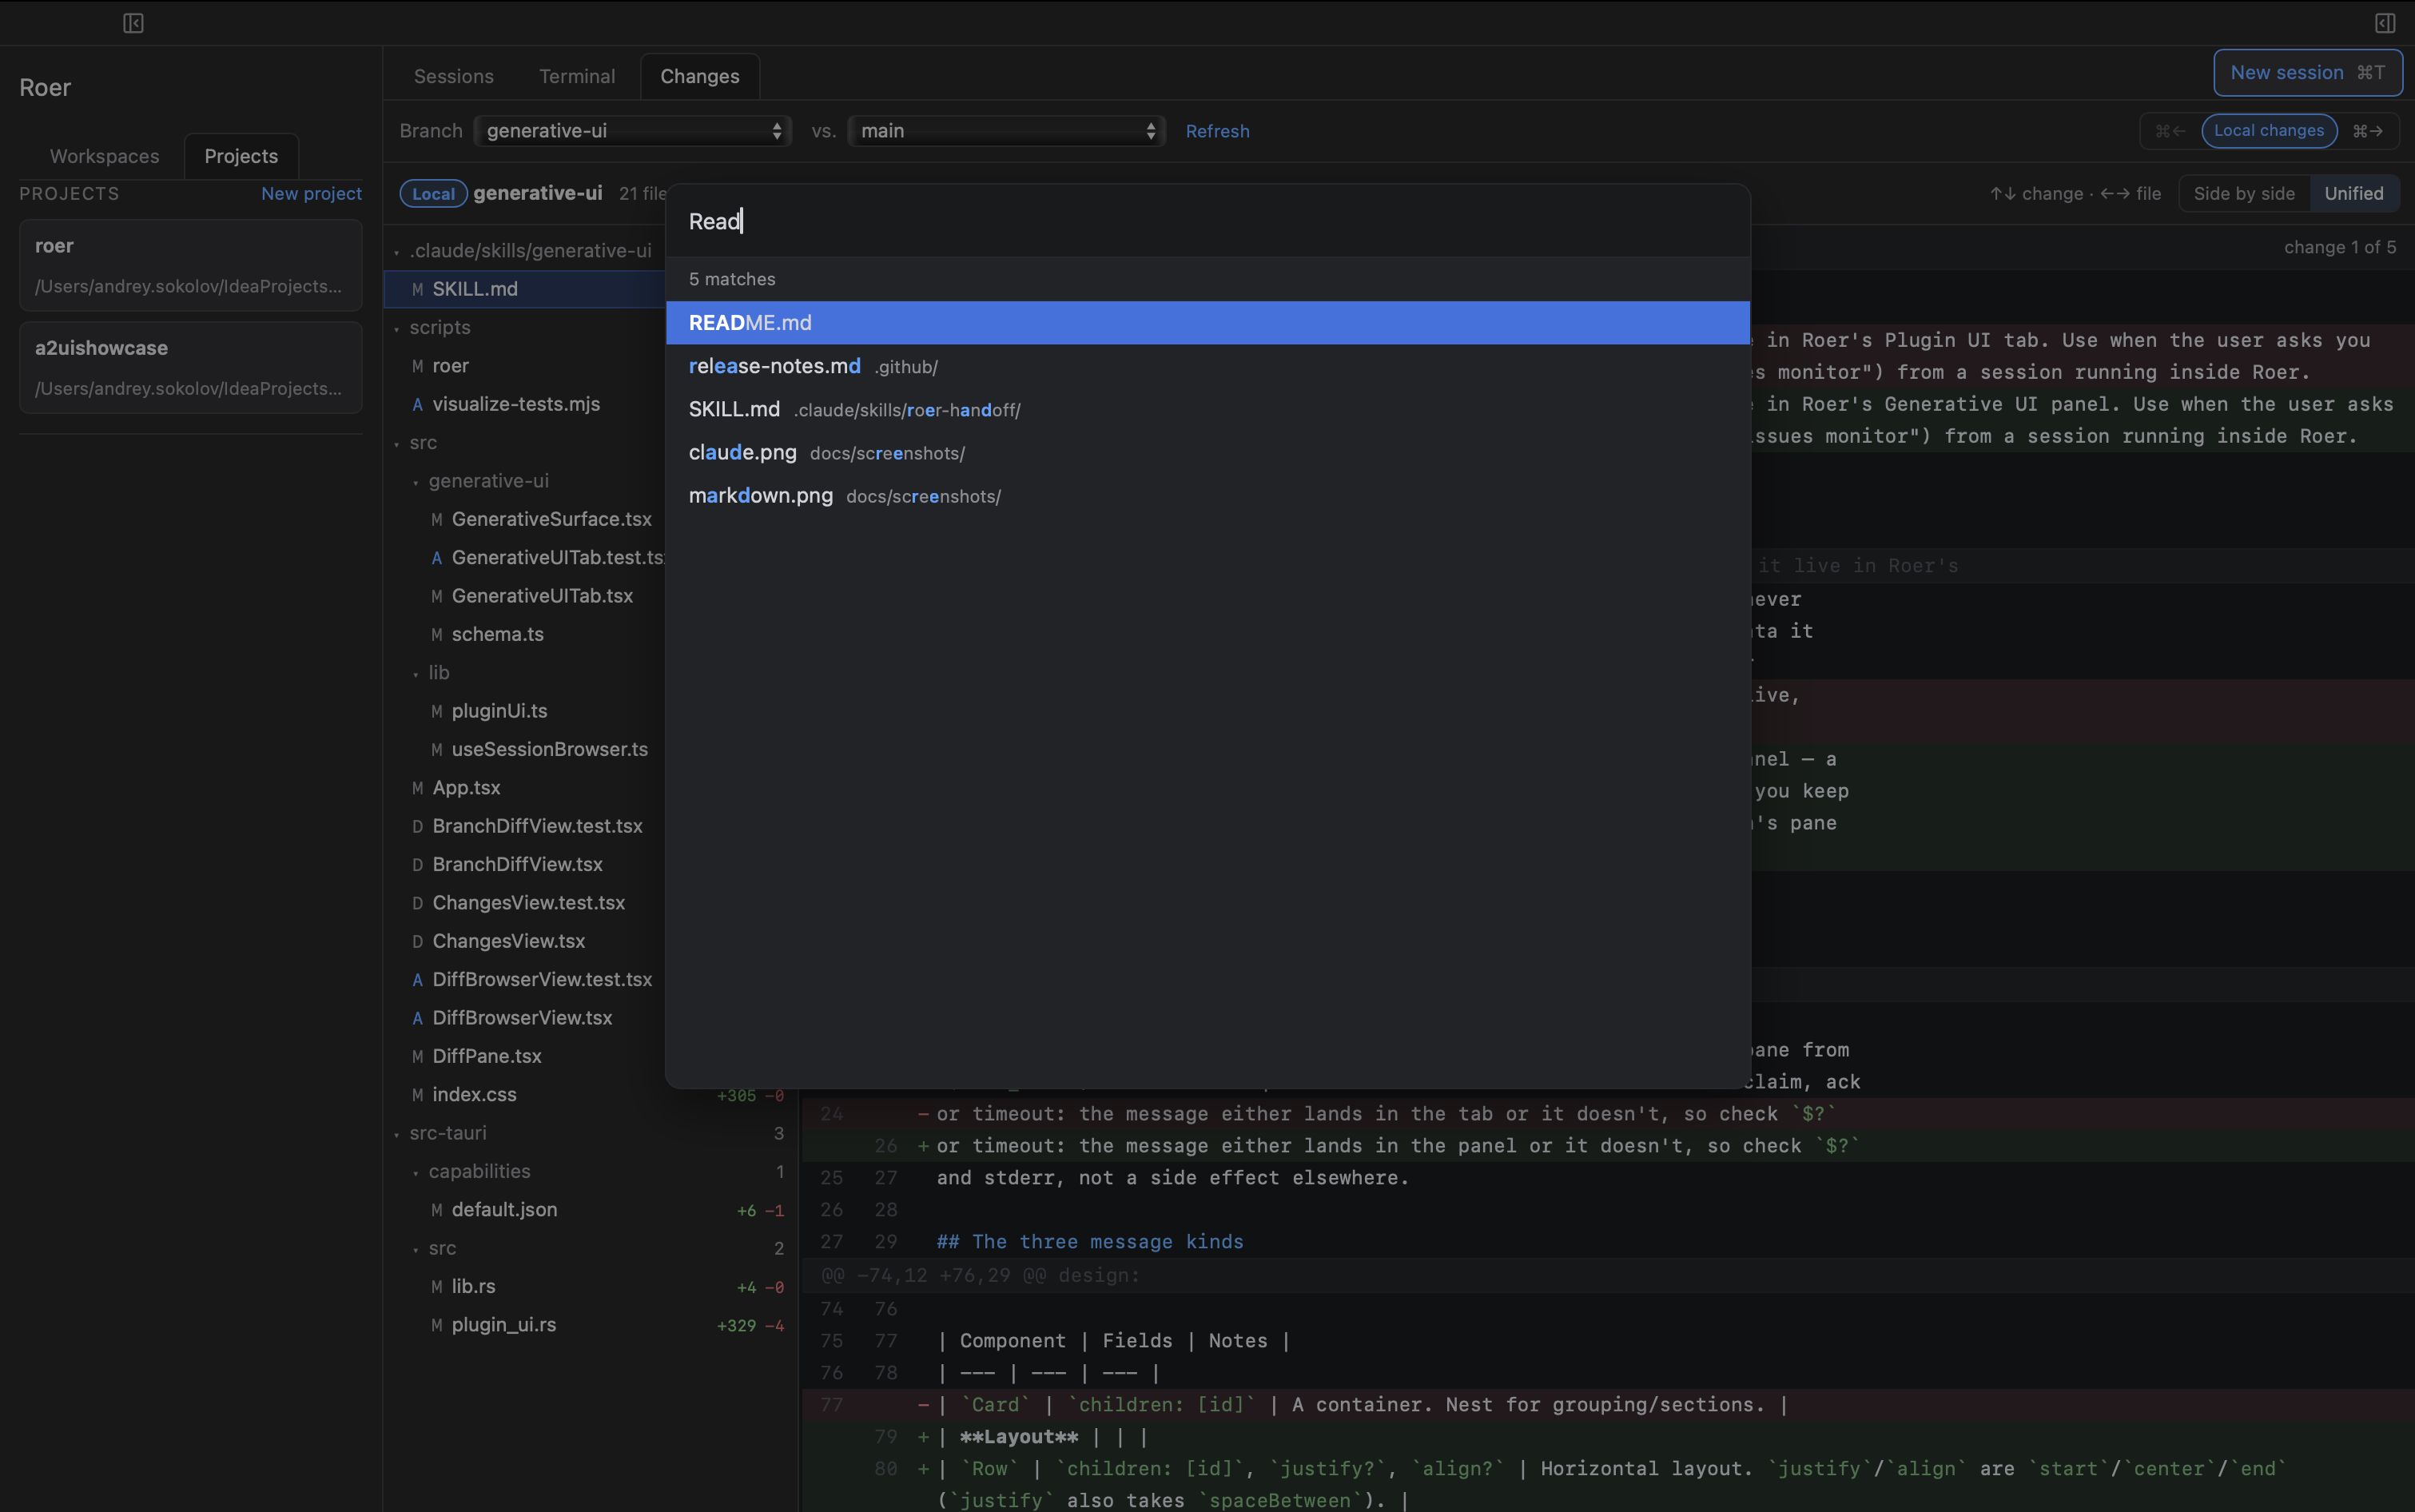Switch to the Terminal tab
Viewport: 2415px width, 1512px height.
pyautogui.click(x=577, y=76)
